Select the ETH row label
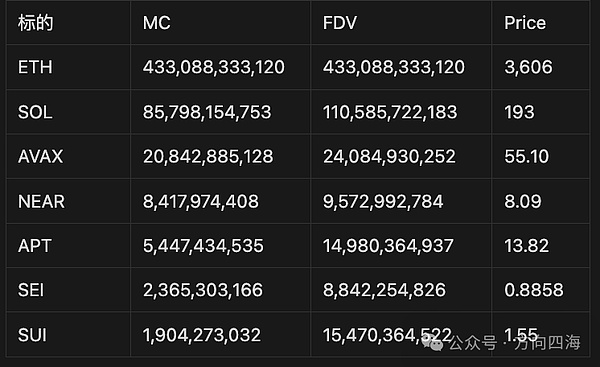 point(35,67)
